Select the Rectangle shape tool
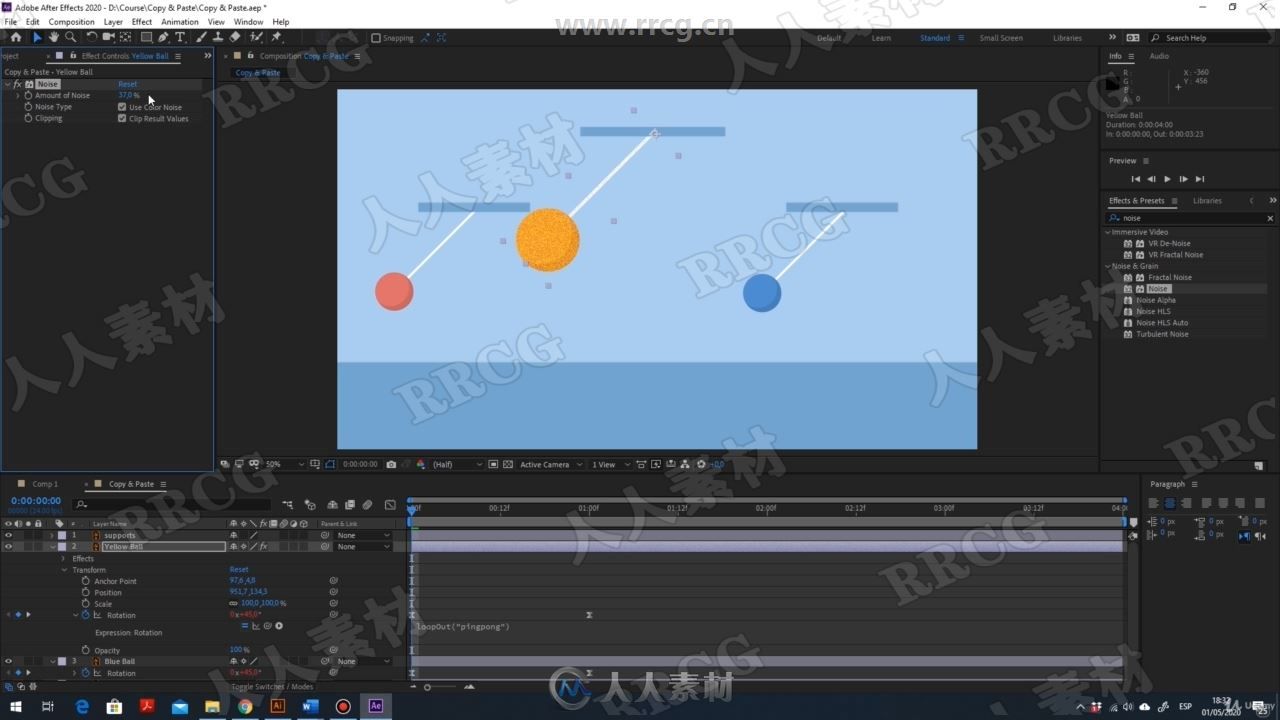 146,37
